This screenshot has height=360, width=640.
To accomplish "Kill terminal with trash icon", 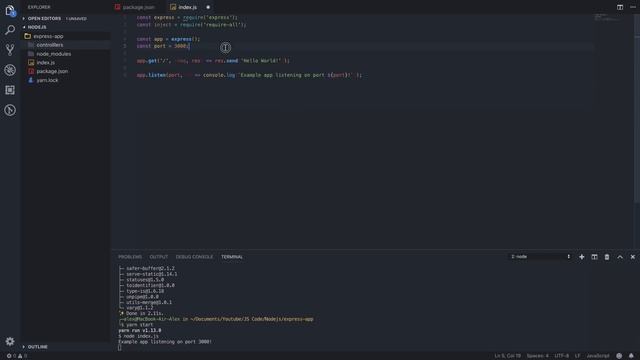I will [607, 257].
